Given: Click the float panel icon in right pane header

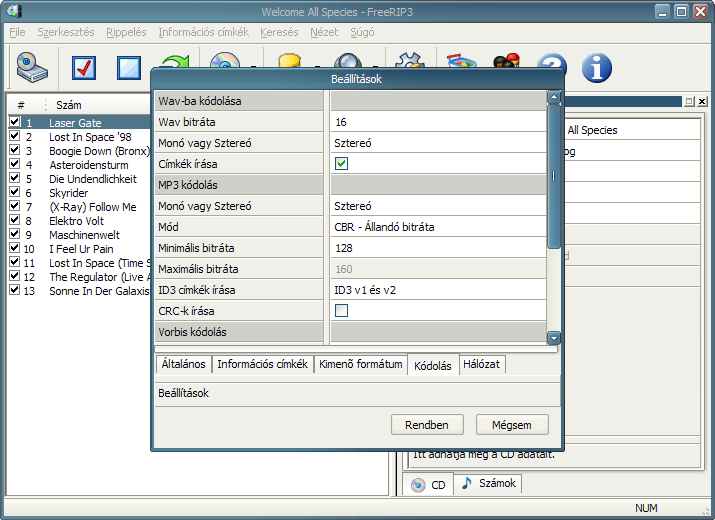Looking at the screenshot, I should tap(689, 102).
